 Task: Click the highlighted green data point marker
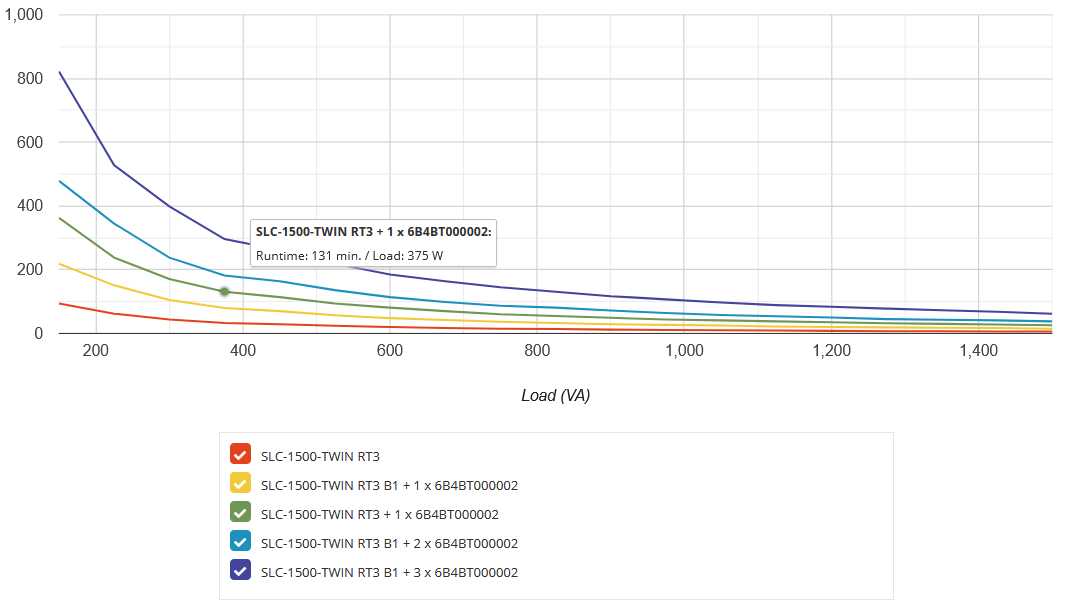(224, 292)
